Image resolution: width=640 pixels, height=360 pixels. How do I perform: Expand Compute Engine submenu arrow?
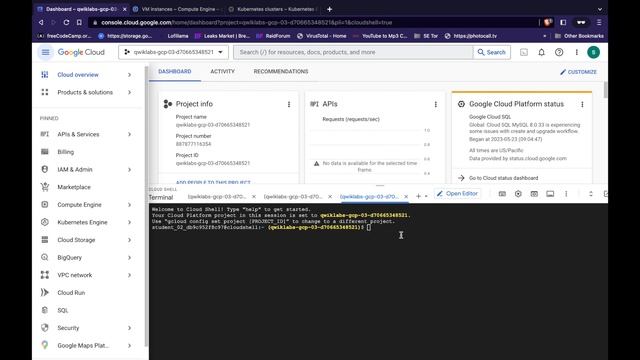pyautogui.click(x=129, y=204)
